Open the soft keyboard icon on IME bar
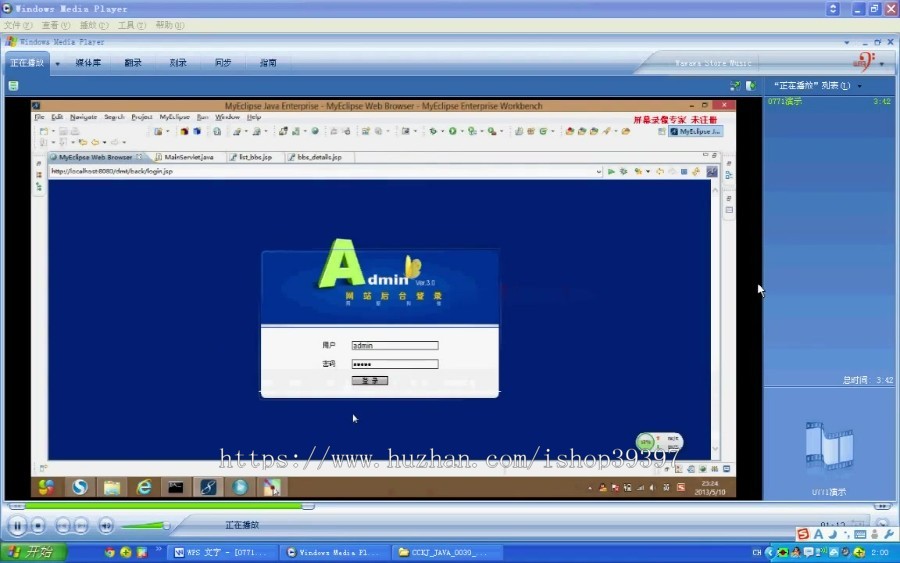Image resolution: width=900 pixels, height=563 pixels. click(860, 534)
